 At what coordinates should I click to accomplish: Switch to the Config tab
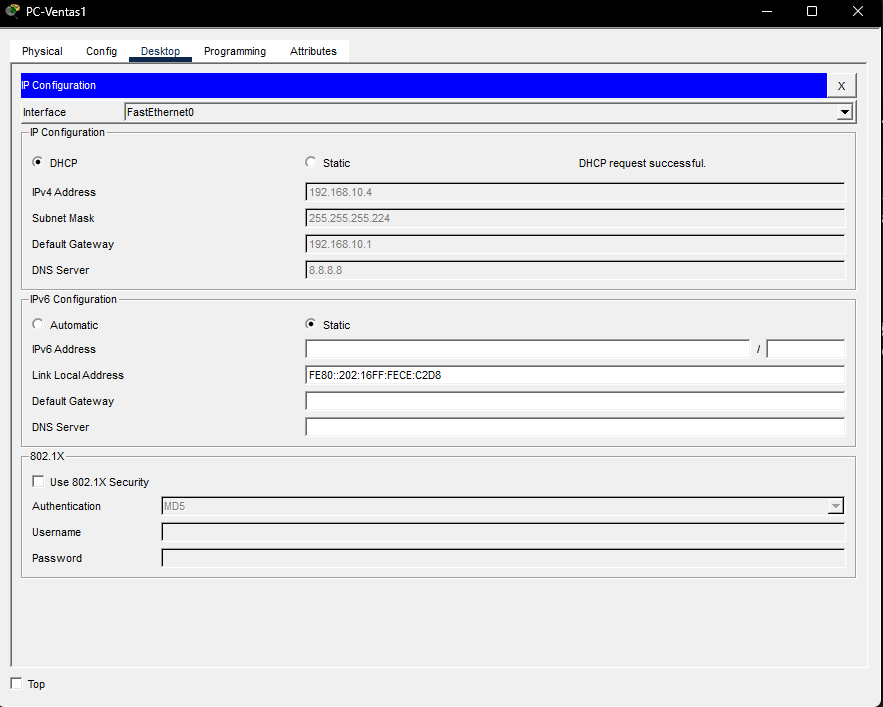(x=101, y=51)
